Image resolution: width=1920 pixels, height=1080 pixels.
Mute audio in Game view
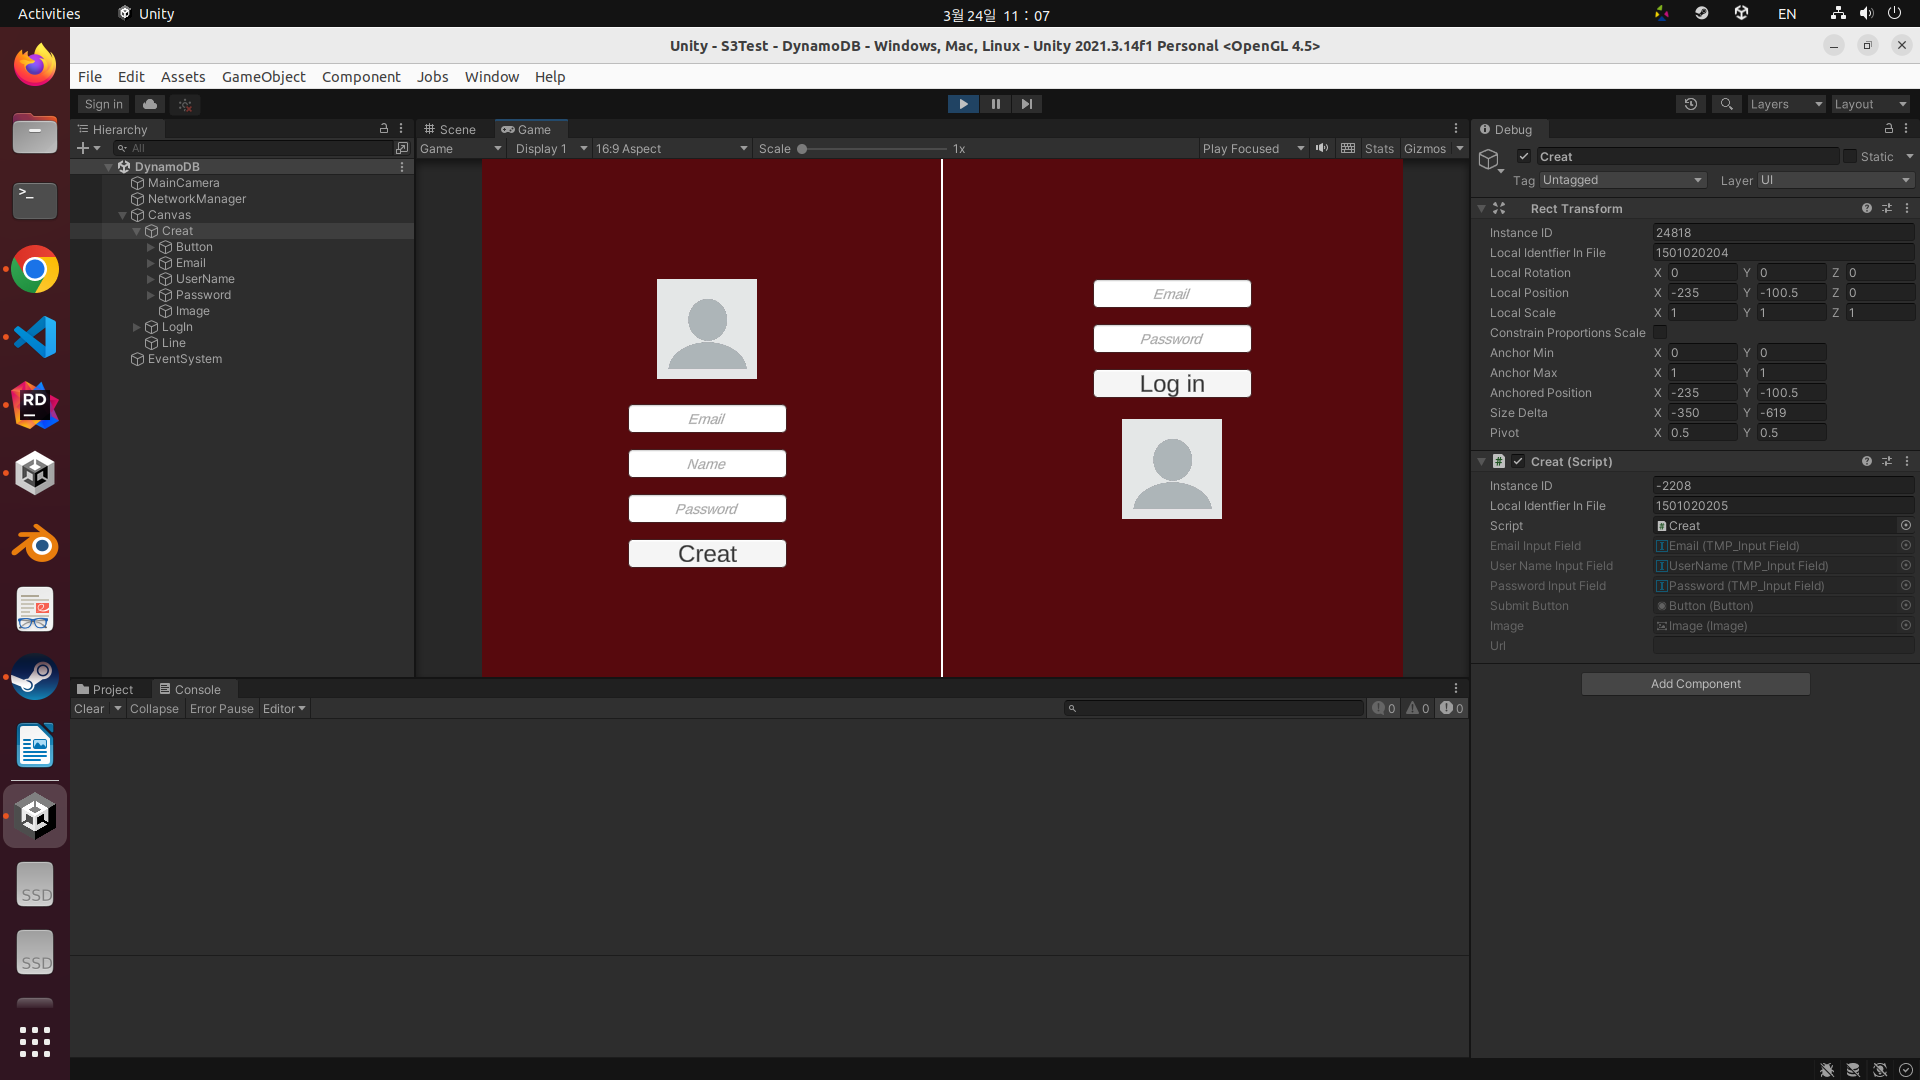click(1322, 148)
